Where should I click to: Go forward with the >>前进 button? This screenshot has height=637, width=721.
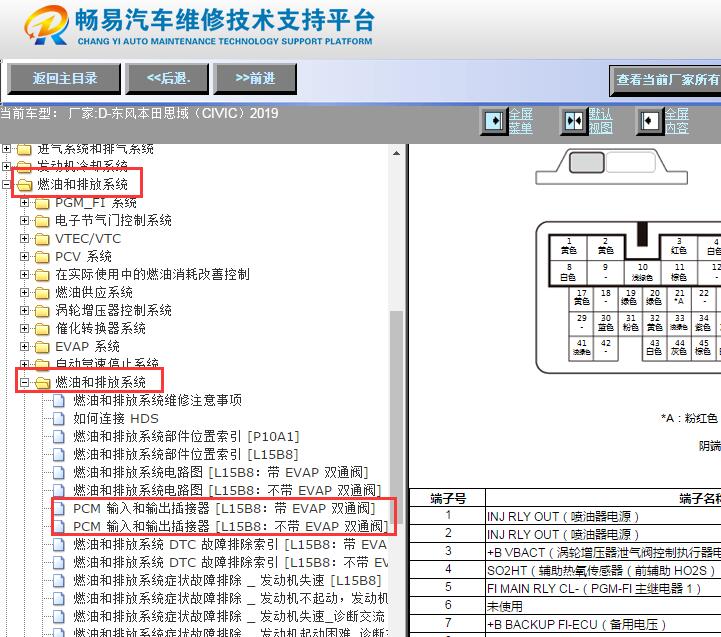click(x=255, y=79)
